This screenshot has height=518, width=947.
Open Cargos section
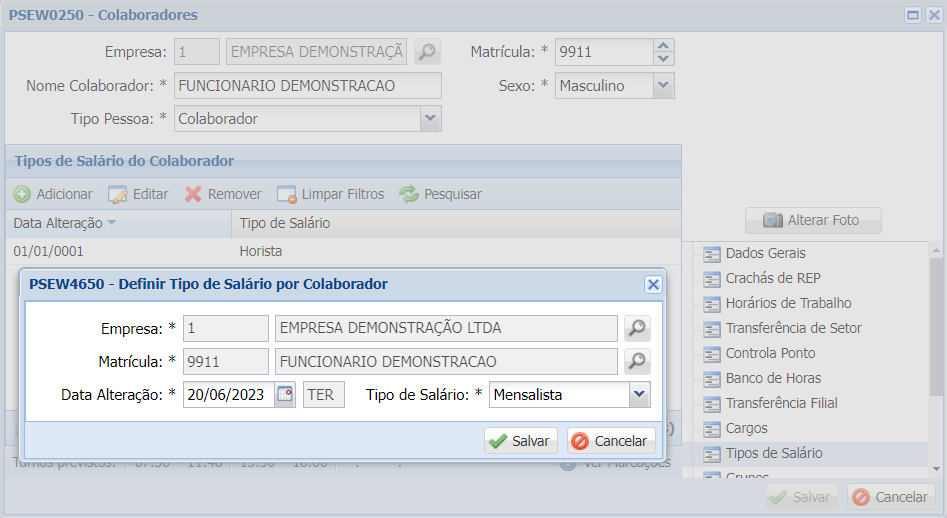click(x=746, y=429)
